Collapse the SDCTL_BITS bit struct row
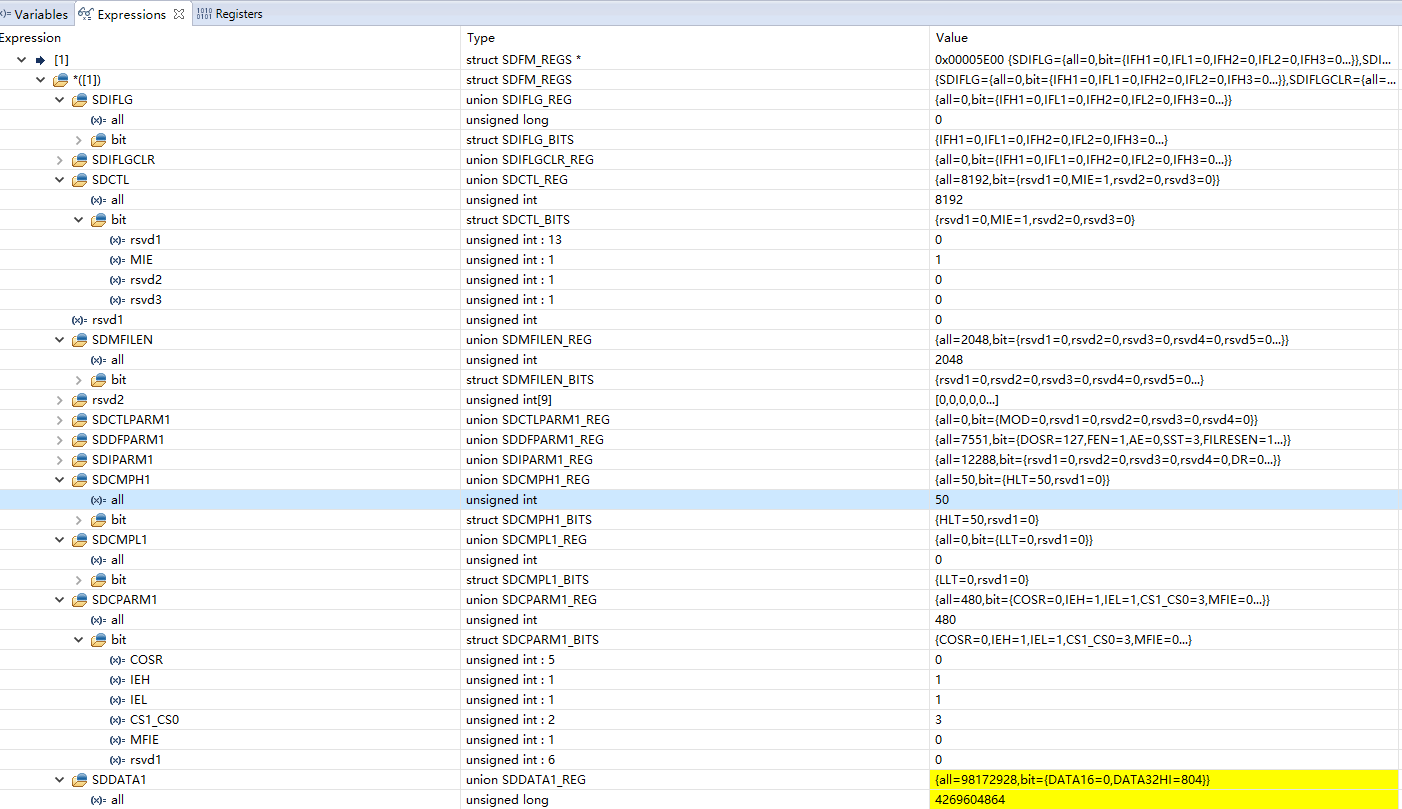 [79, 220]
